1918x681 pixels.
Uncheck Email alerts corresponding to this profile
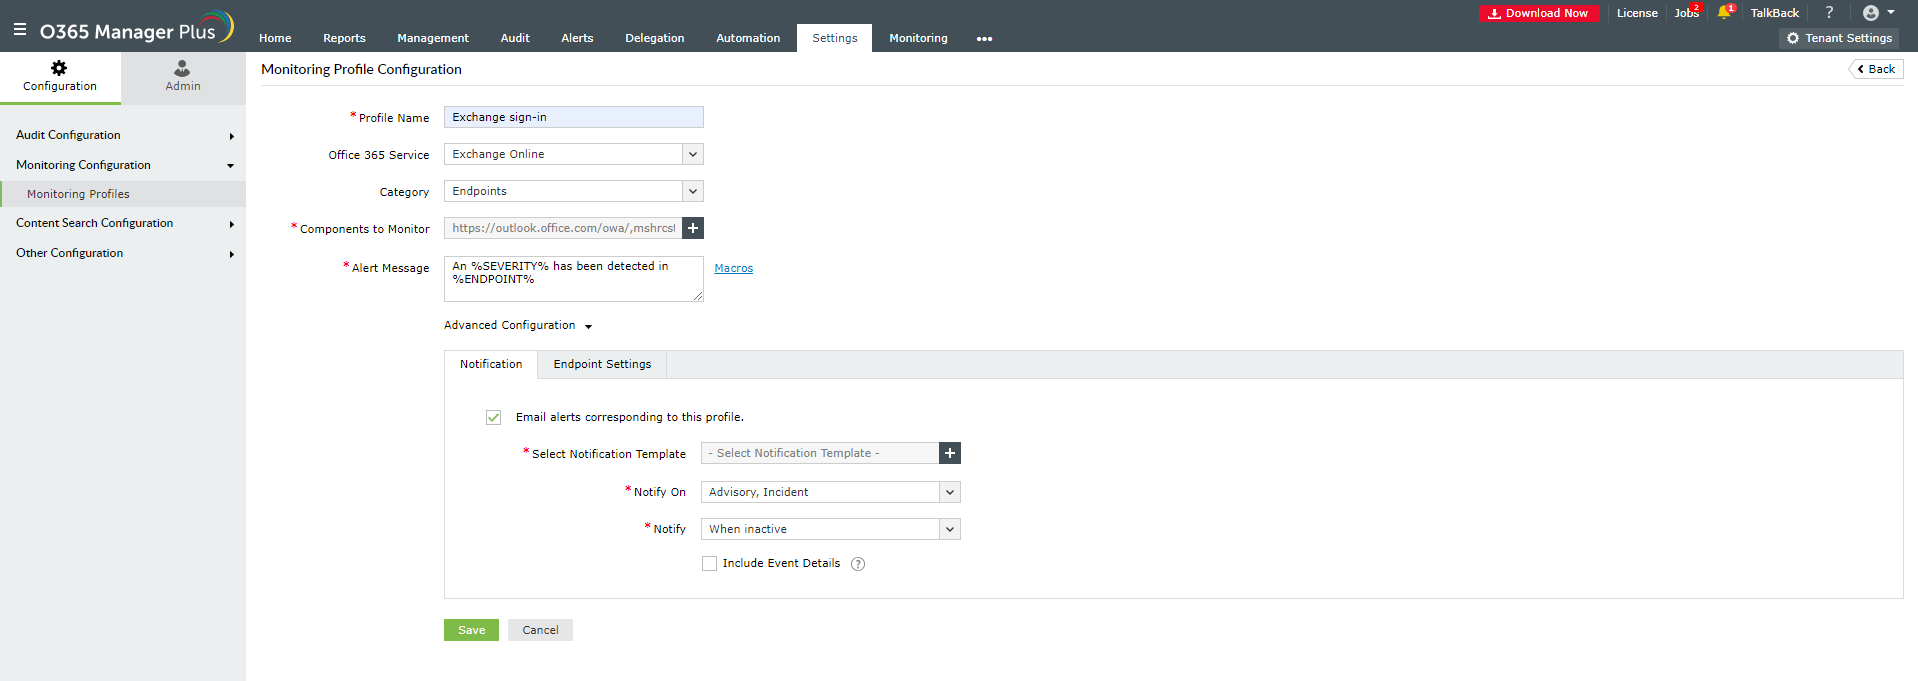point(493,417)
